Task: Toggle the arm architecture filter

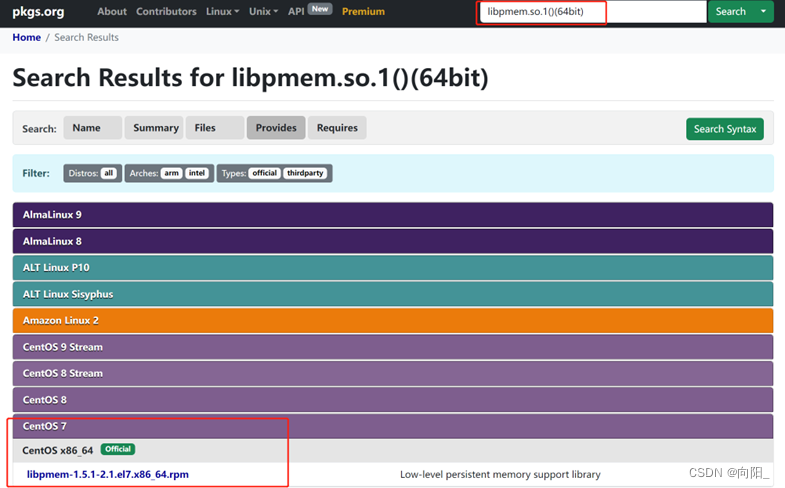Action: coord(171,173)
